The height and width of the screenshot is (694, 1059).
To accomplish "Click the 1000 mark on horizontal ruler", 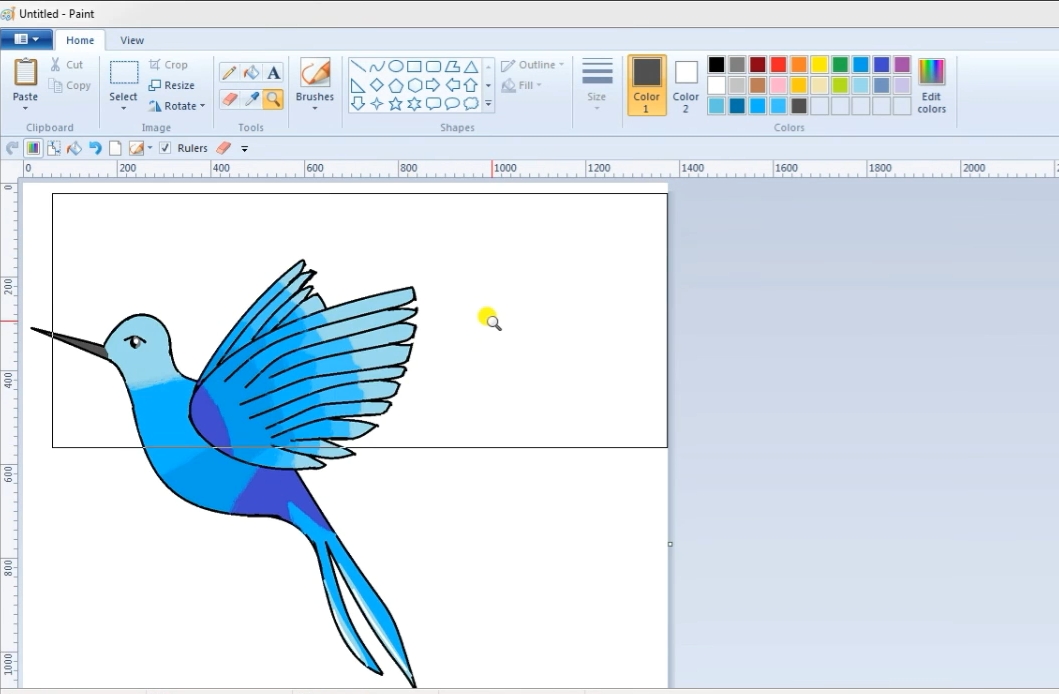I will (505, 168).
